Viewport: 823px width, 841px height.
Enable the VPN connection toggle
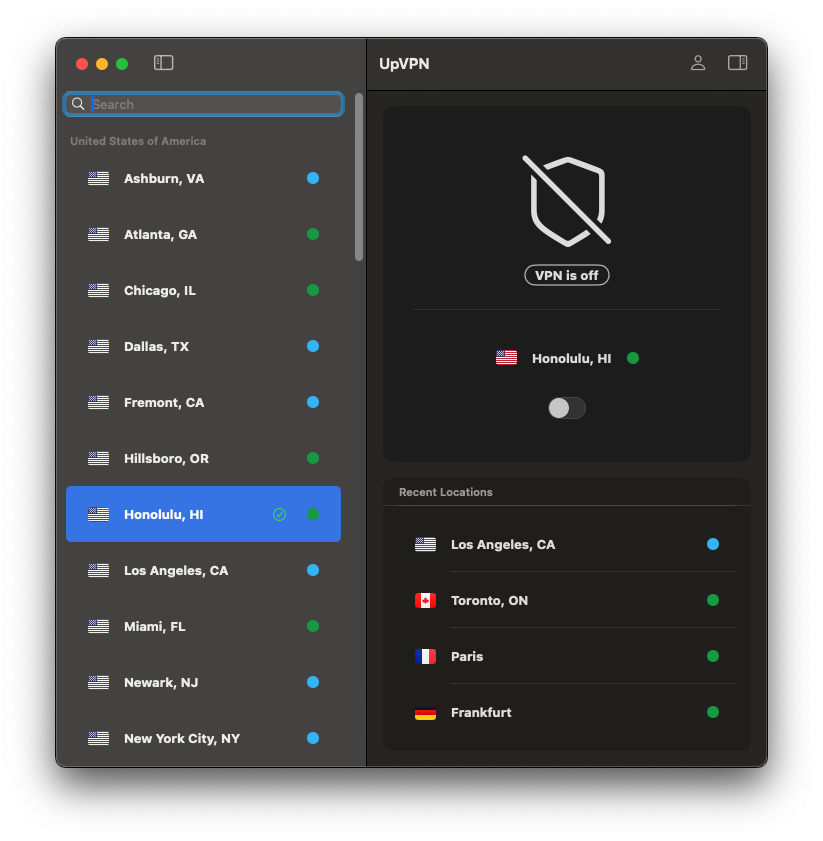(x=566, y=408)
